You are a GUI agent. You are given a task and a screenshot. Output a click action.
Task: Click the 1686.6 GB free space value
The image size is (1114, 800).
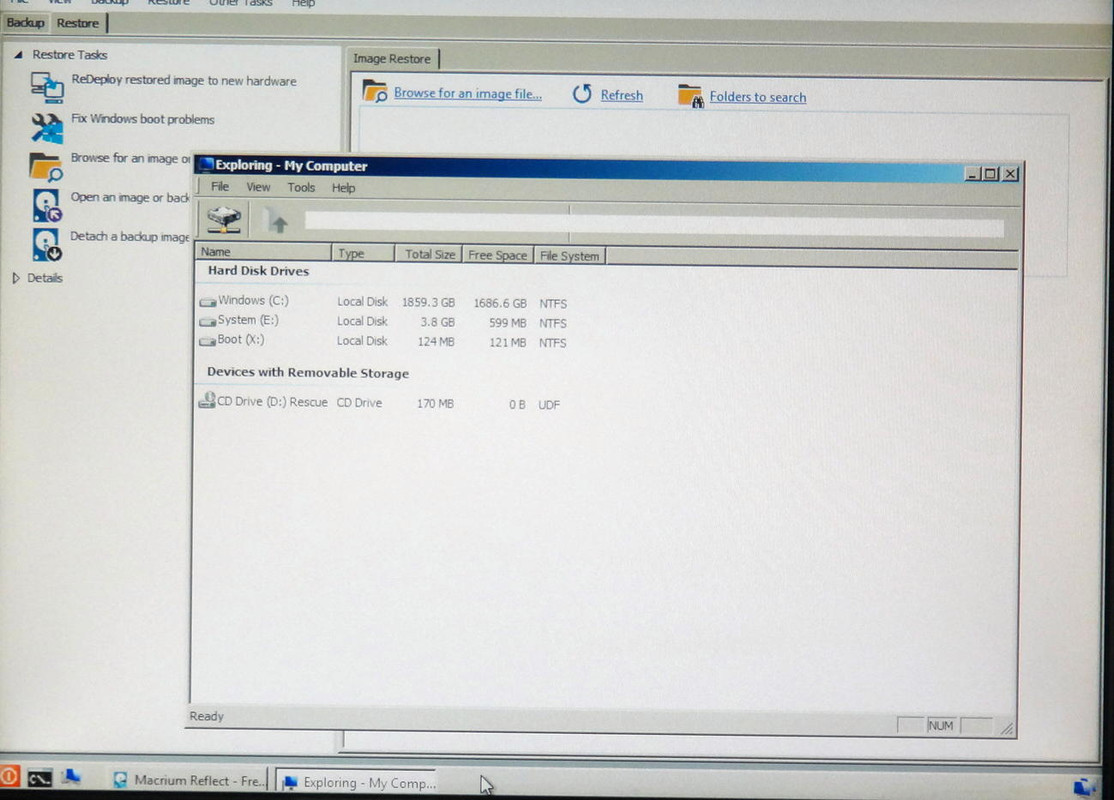pos(500,303)
